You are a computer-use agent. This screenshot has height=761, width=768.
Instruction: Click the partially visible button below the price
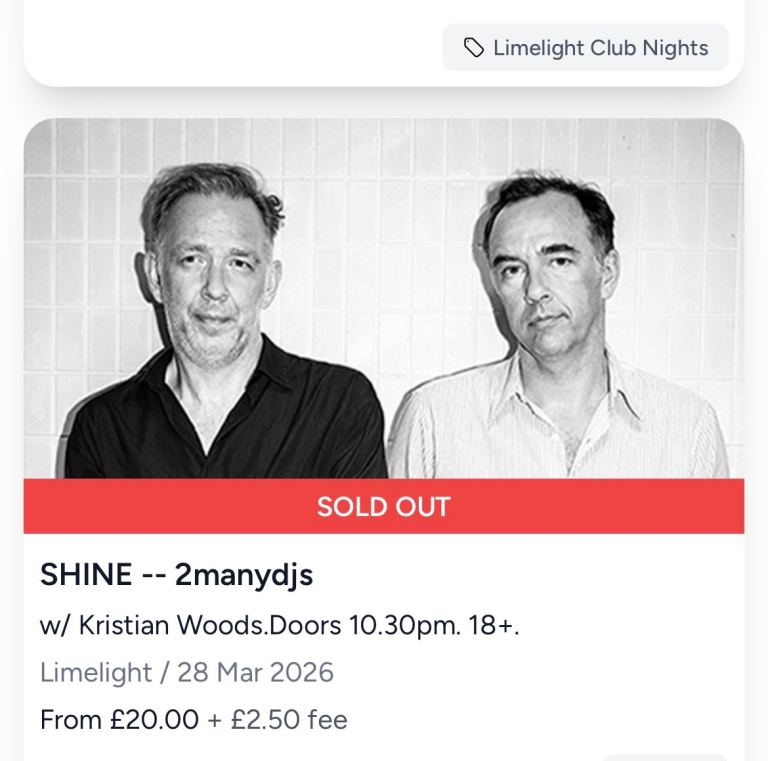click(x=664, y=756)
